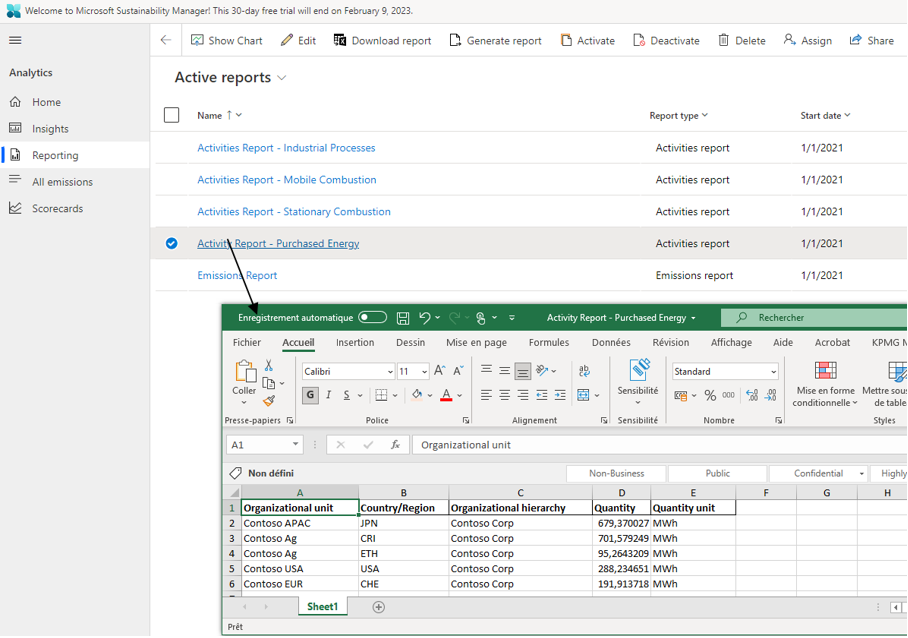Image resolution: width=908 pixels, height=638 pixels.
Task: Open the Coller paste options arrow
Action: click(x=244, y=402)
